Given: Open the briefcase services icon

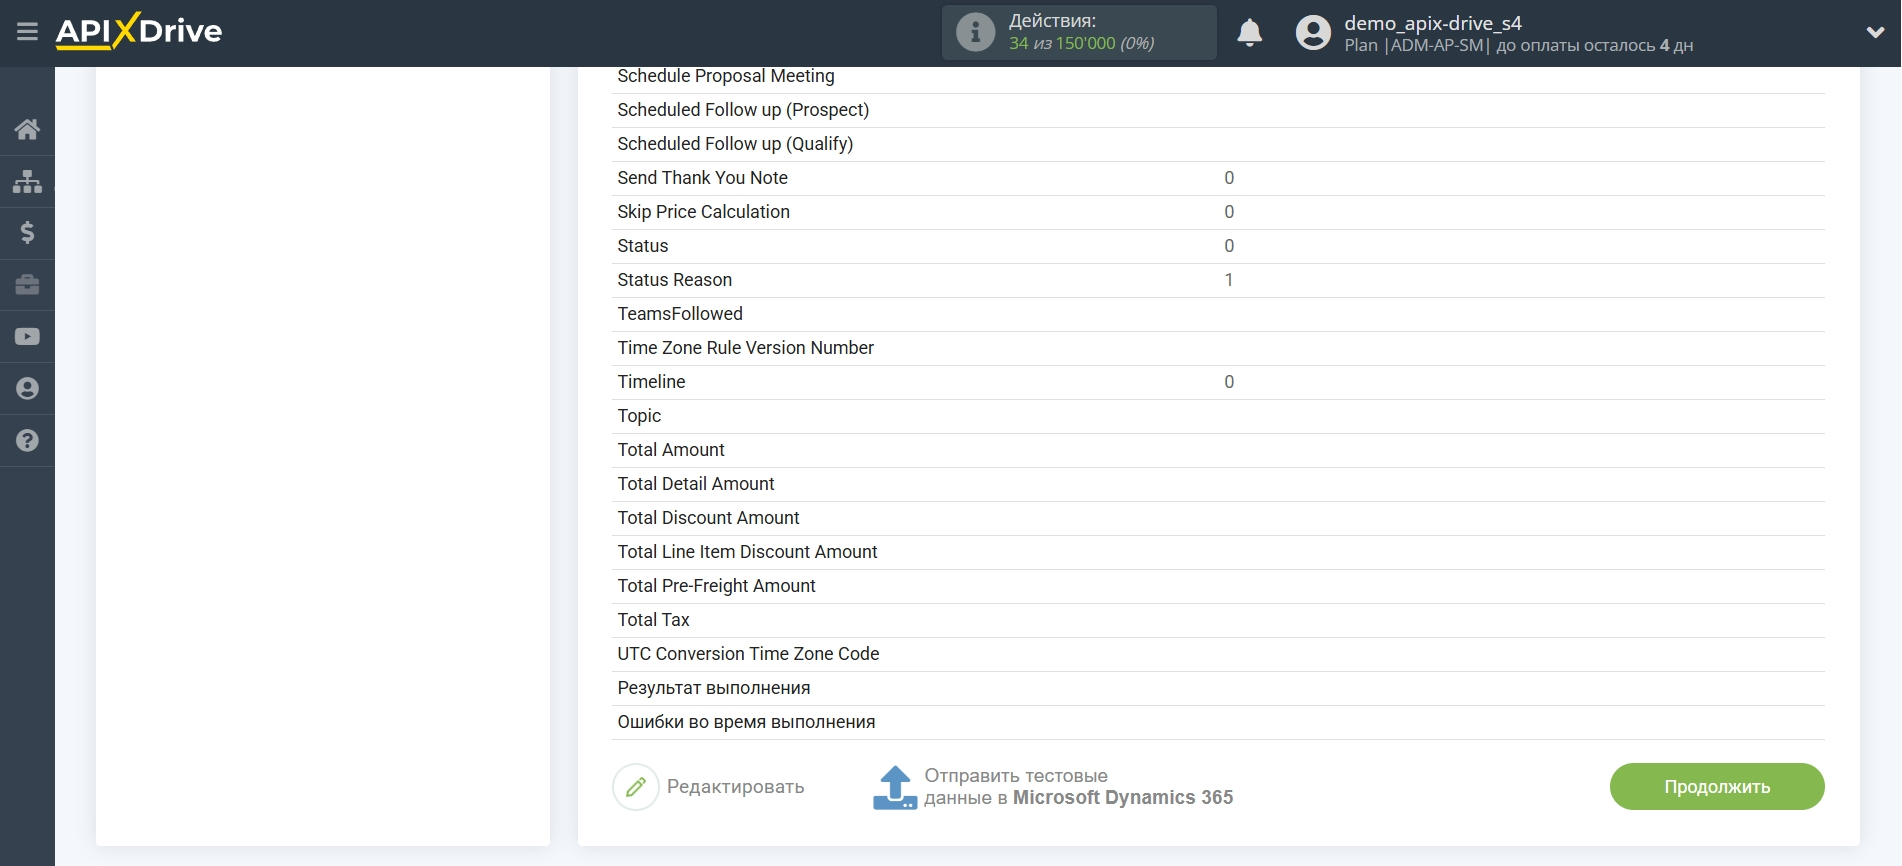Looking at the screenshot, I should pyautogui.click(x=27, y=285).
